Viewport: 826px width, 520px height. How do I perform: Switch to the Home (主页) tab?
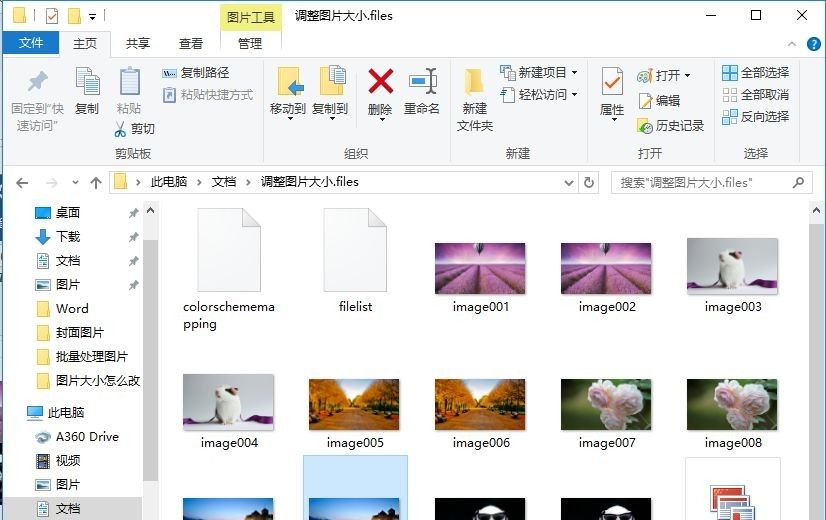click(x=85, y=43)
